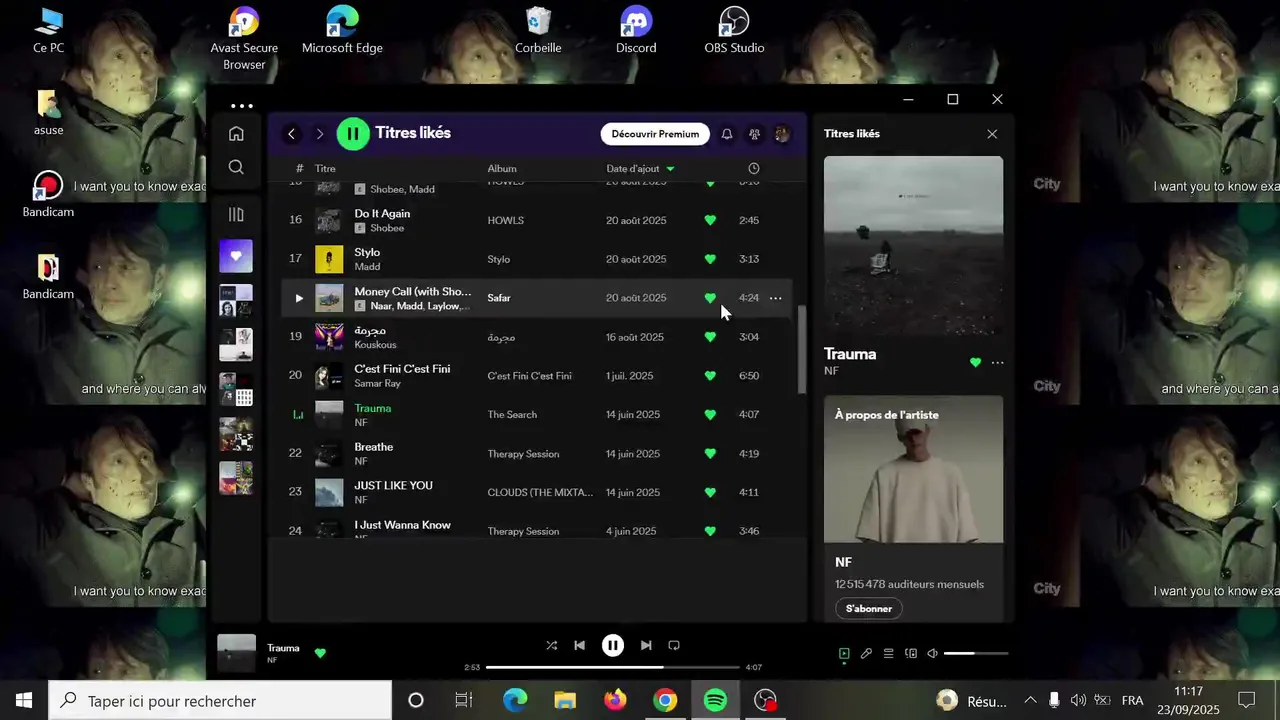Open notifications bell in Spotify header
The height and width of the screenshot is (720, 1280).
pos(727,134)
